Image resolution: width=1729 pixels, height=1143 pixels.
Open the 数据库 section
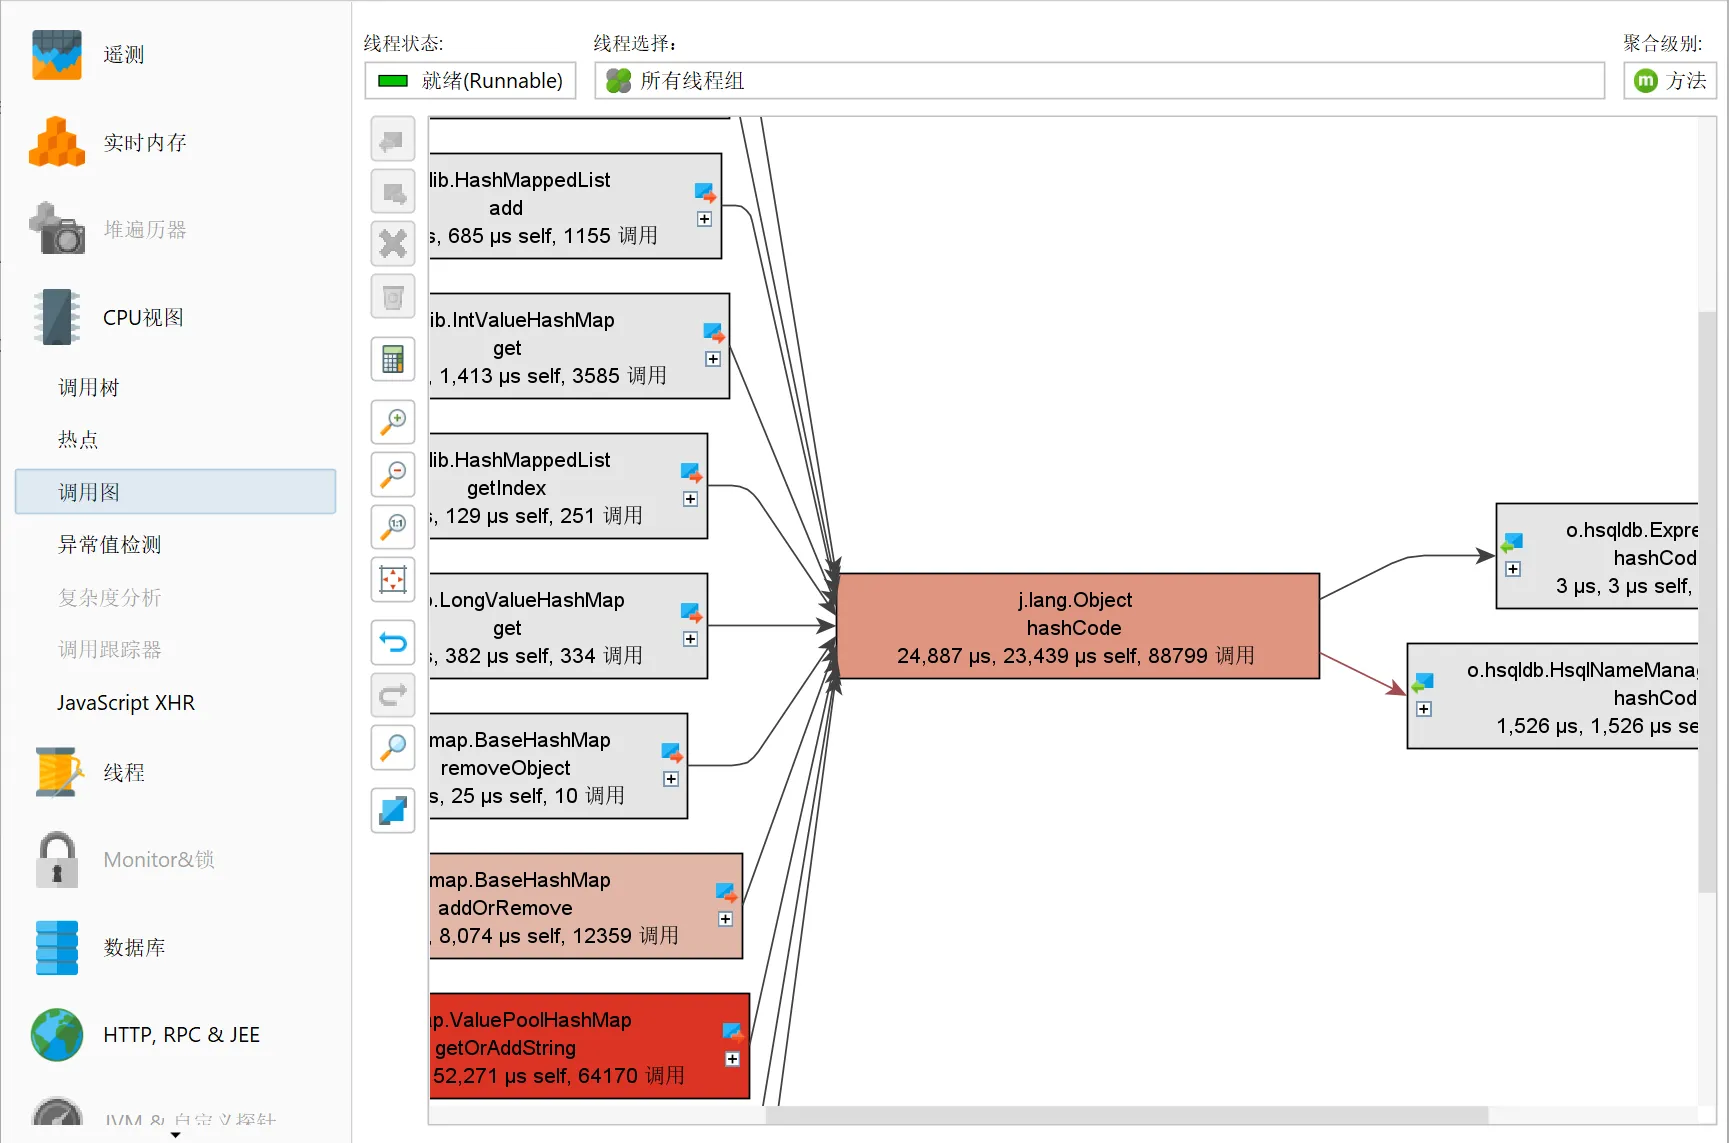coord(136,947)
